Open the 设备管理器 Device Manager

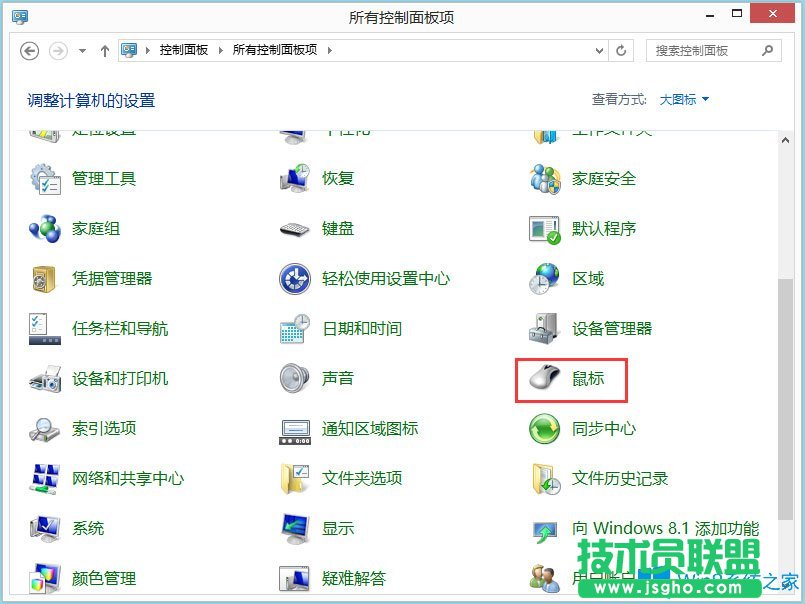click(x=612, y=328)
